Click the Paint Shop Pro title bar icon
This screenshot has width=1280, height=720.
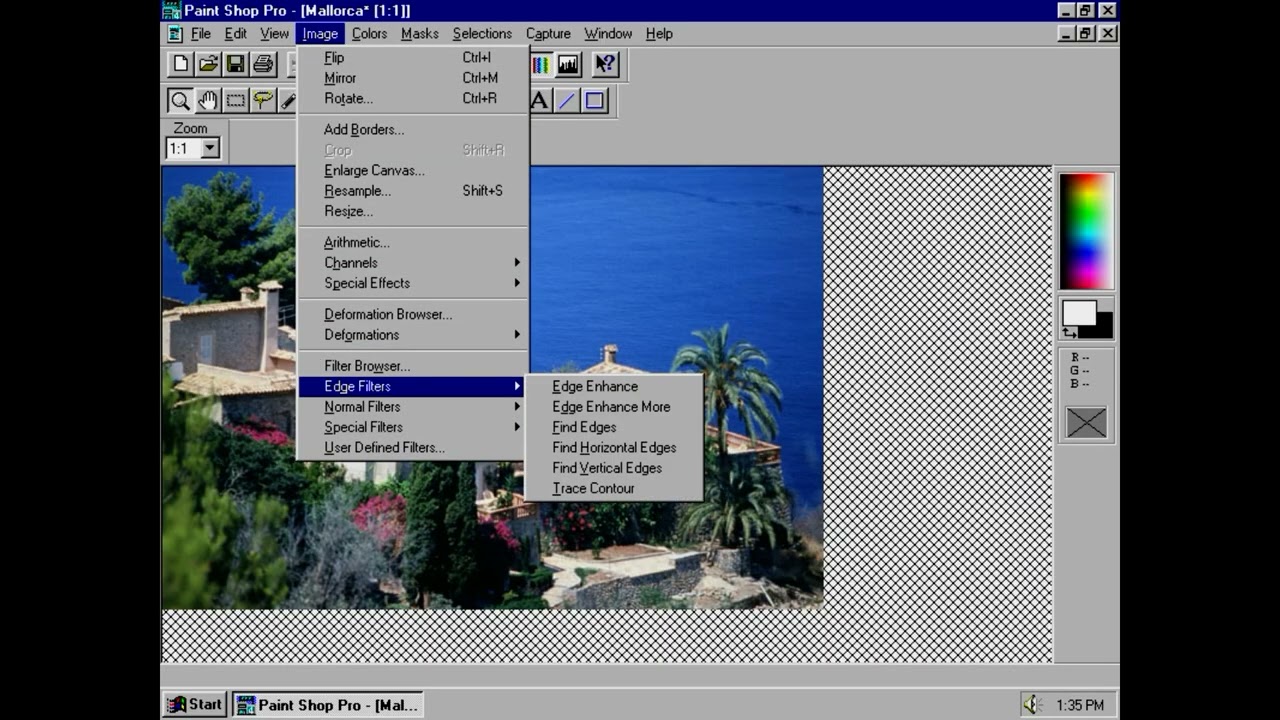[172, 10]
